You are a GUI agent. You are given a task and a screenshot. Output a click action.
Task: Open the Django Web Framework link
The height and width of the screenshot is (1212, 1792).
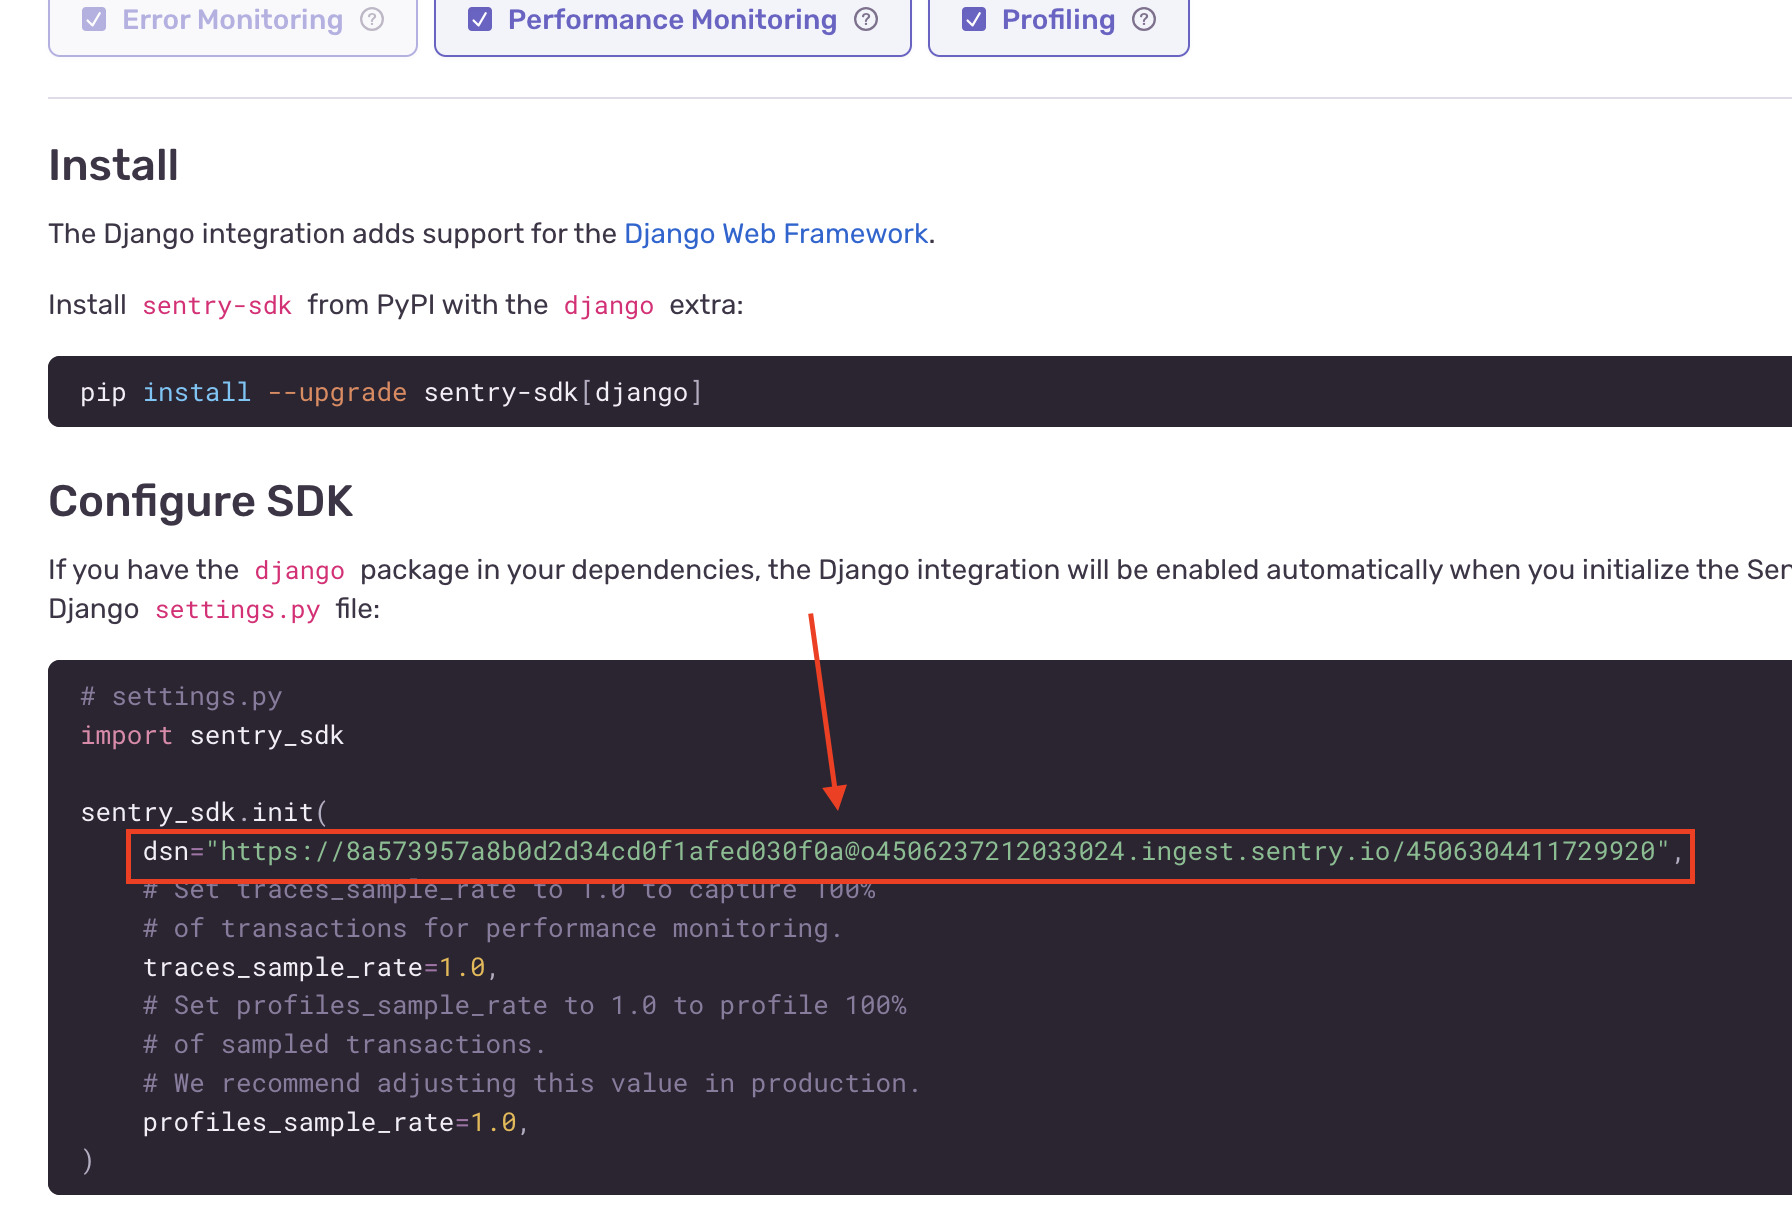click(776, 234)
